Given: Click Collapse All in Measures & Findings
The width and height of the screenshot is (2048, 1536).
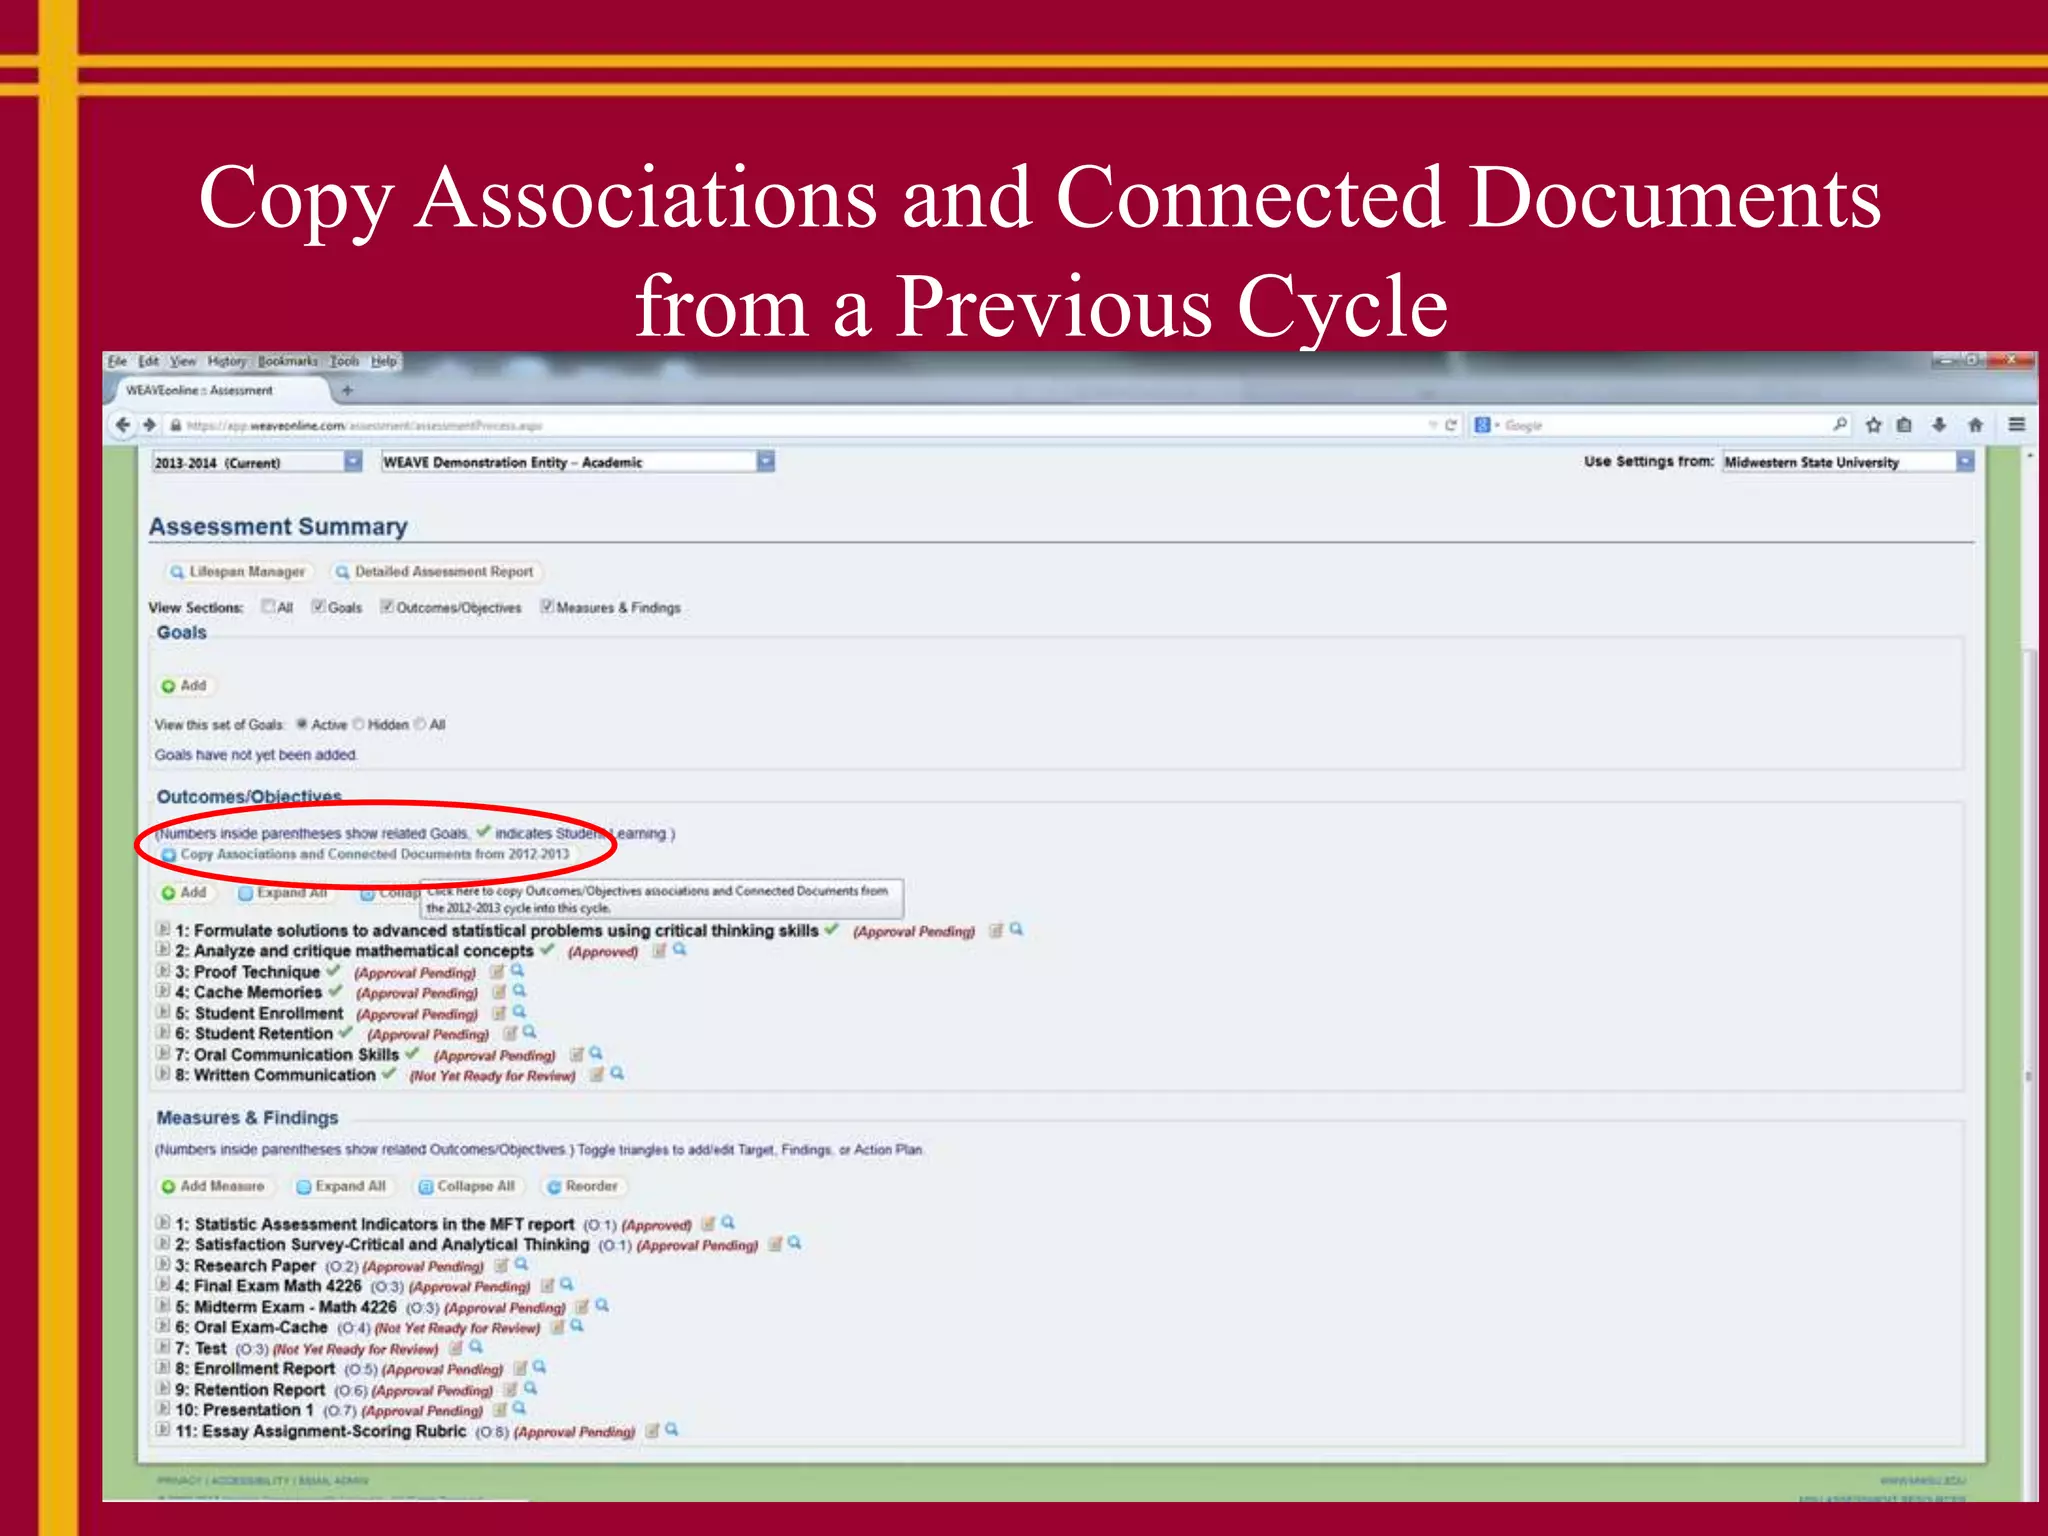Looking at the screenshot, I should click(467, 1186).
